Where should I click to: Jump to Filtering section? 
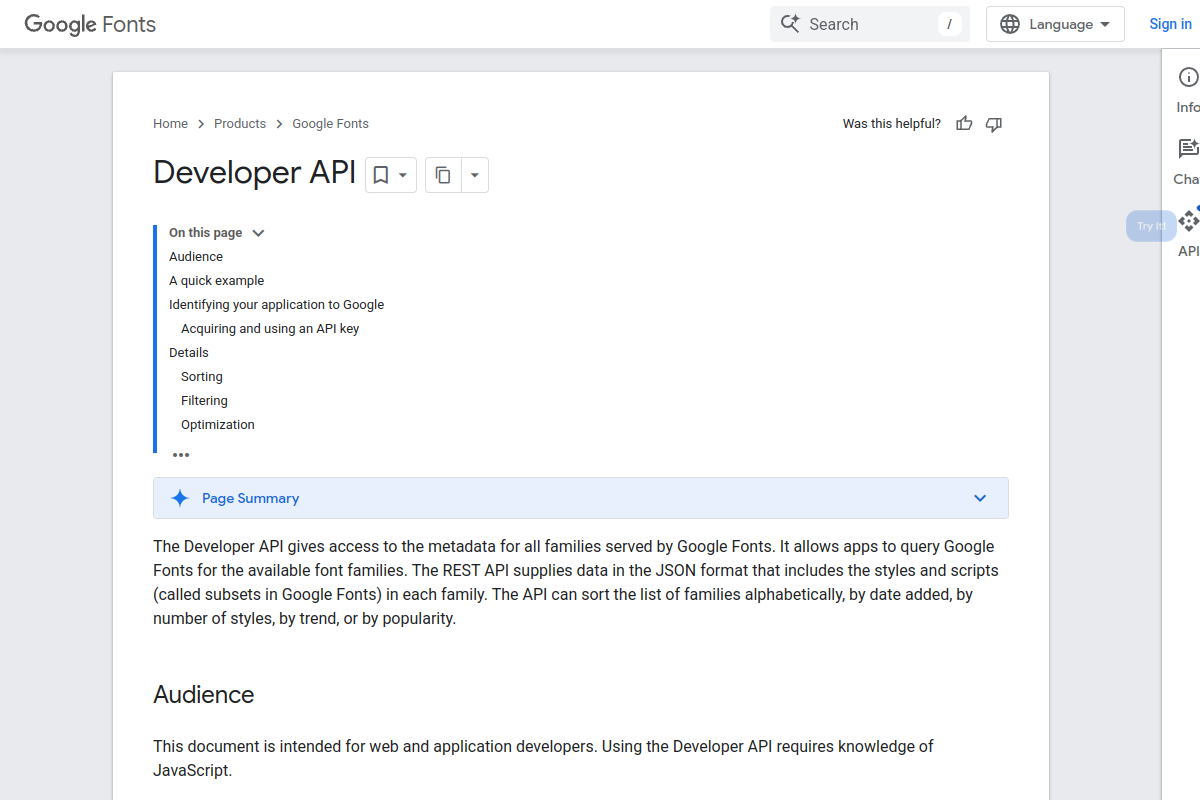[x=205, y=401]
